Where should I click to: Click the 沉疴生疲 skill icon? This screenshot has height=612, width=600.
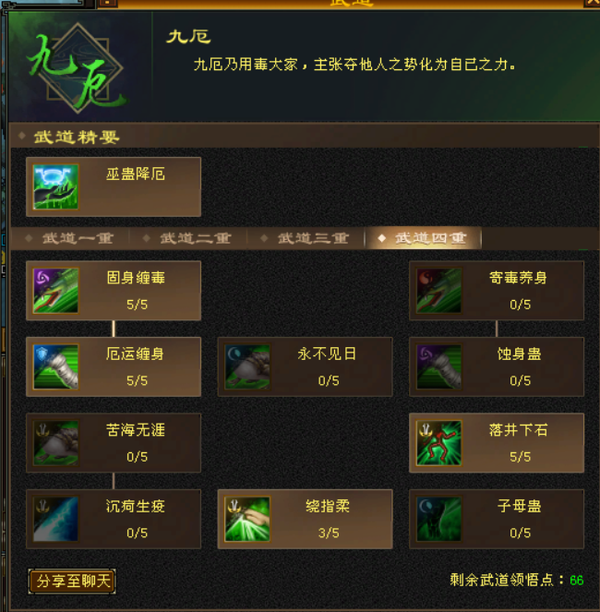(x=55, y=519)
